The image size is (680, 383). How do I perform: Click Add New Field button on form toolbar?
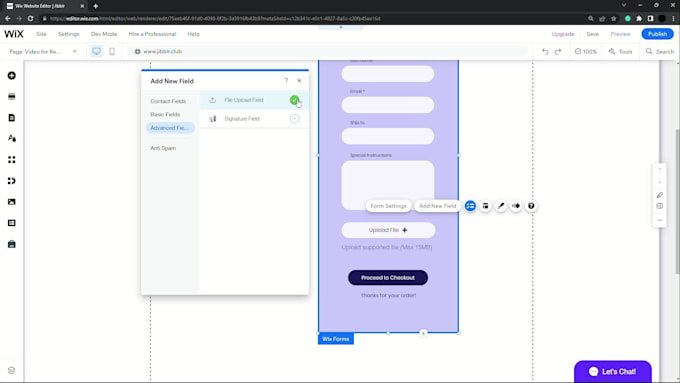coord(438,206)
